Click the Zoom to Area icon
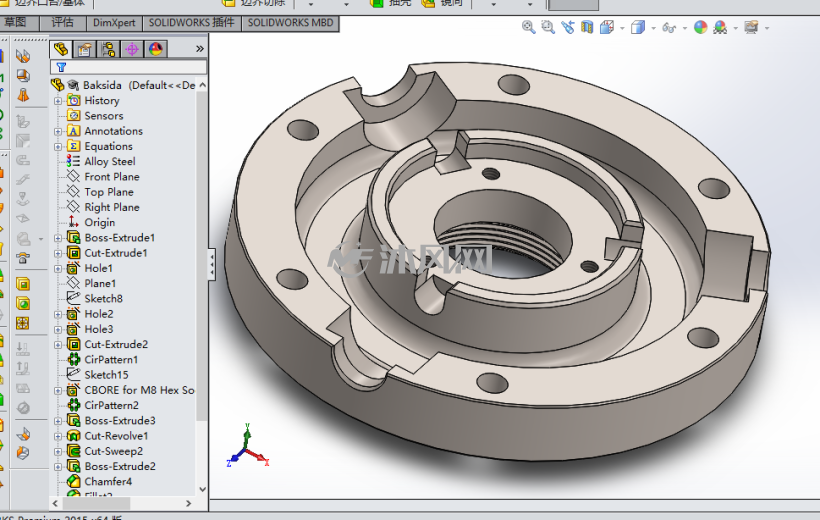 coord(548,27)
